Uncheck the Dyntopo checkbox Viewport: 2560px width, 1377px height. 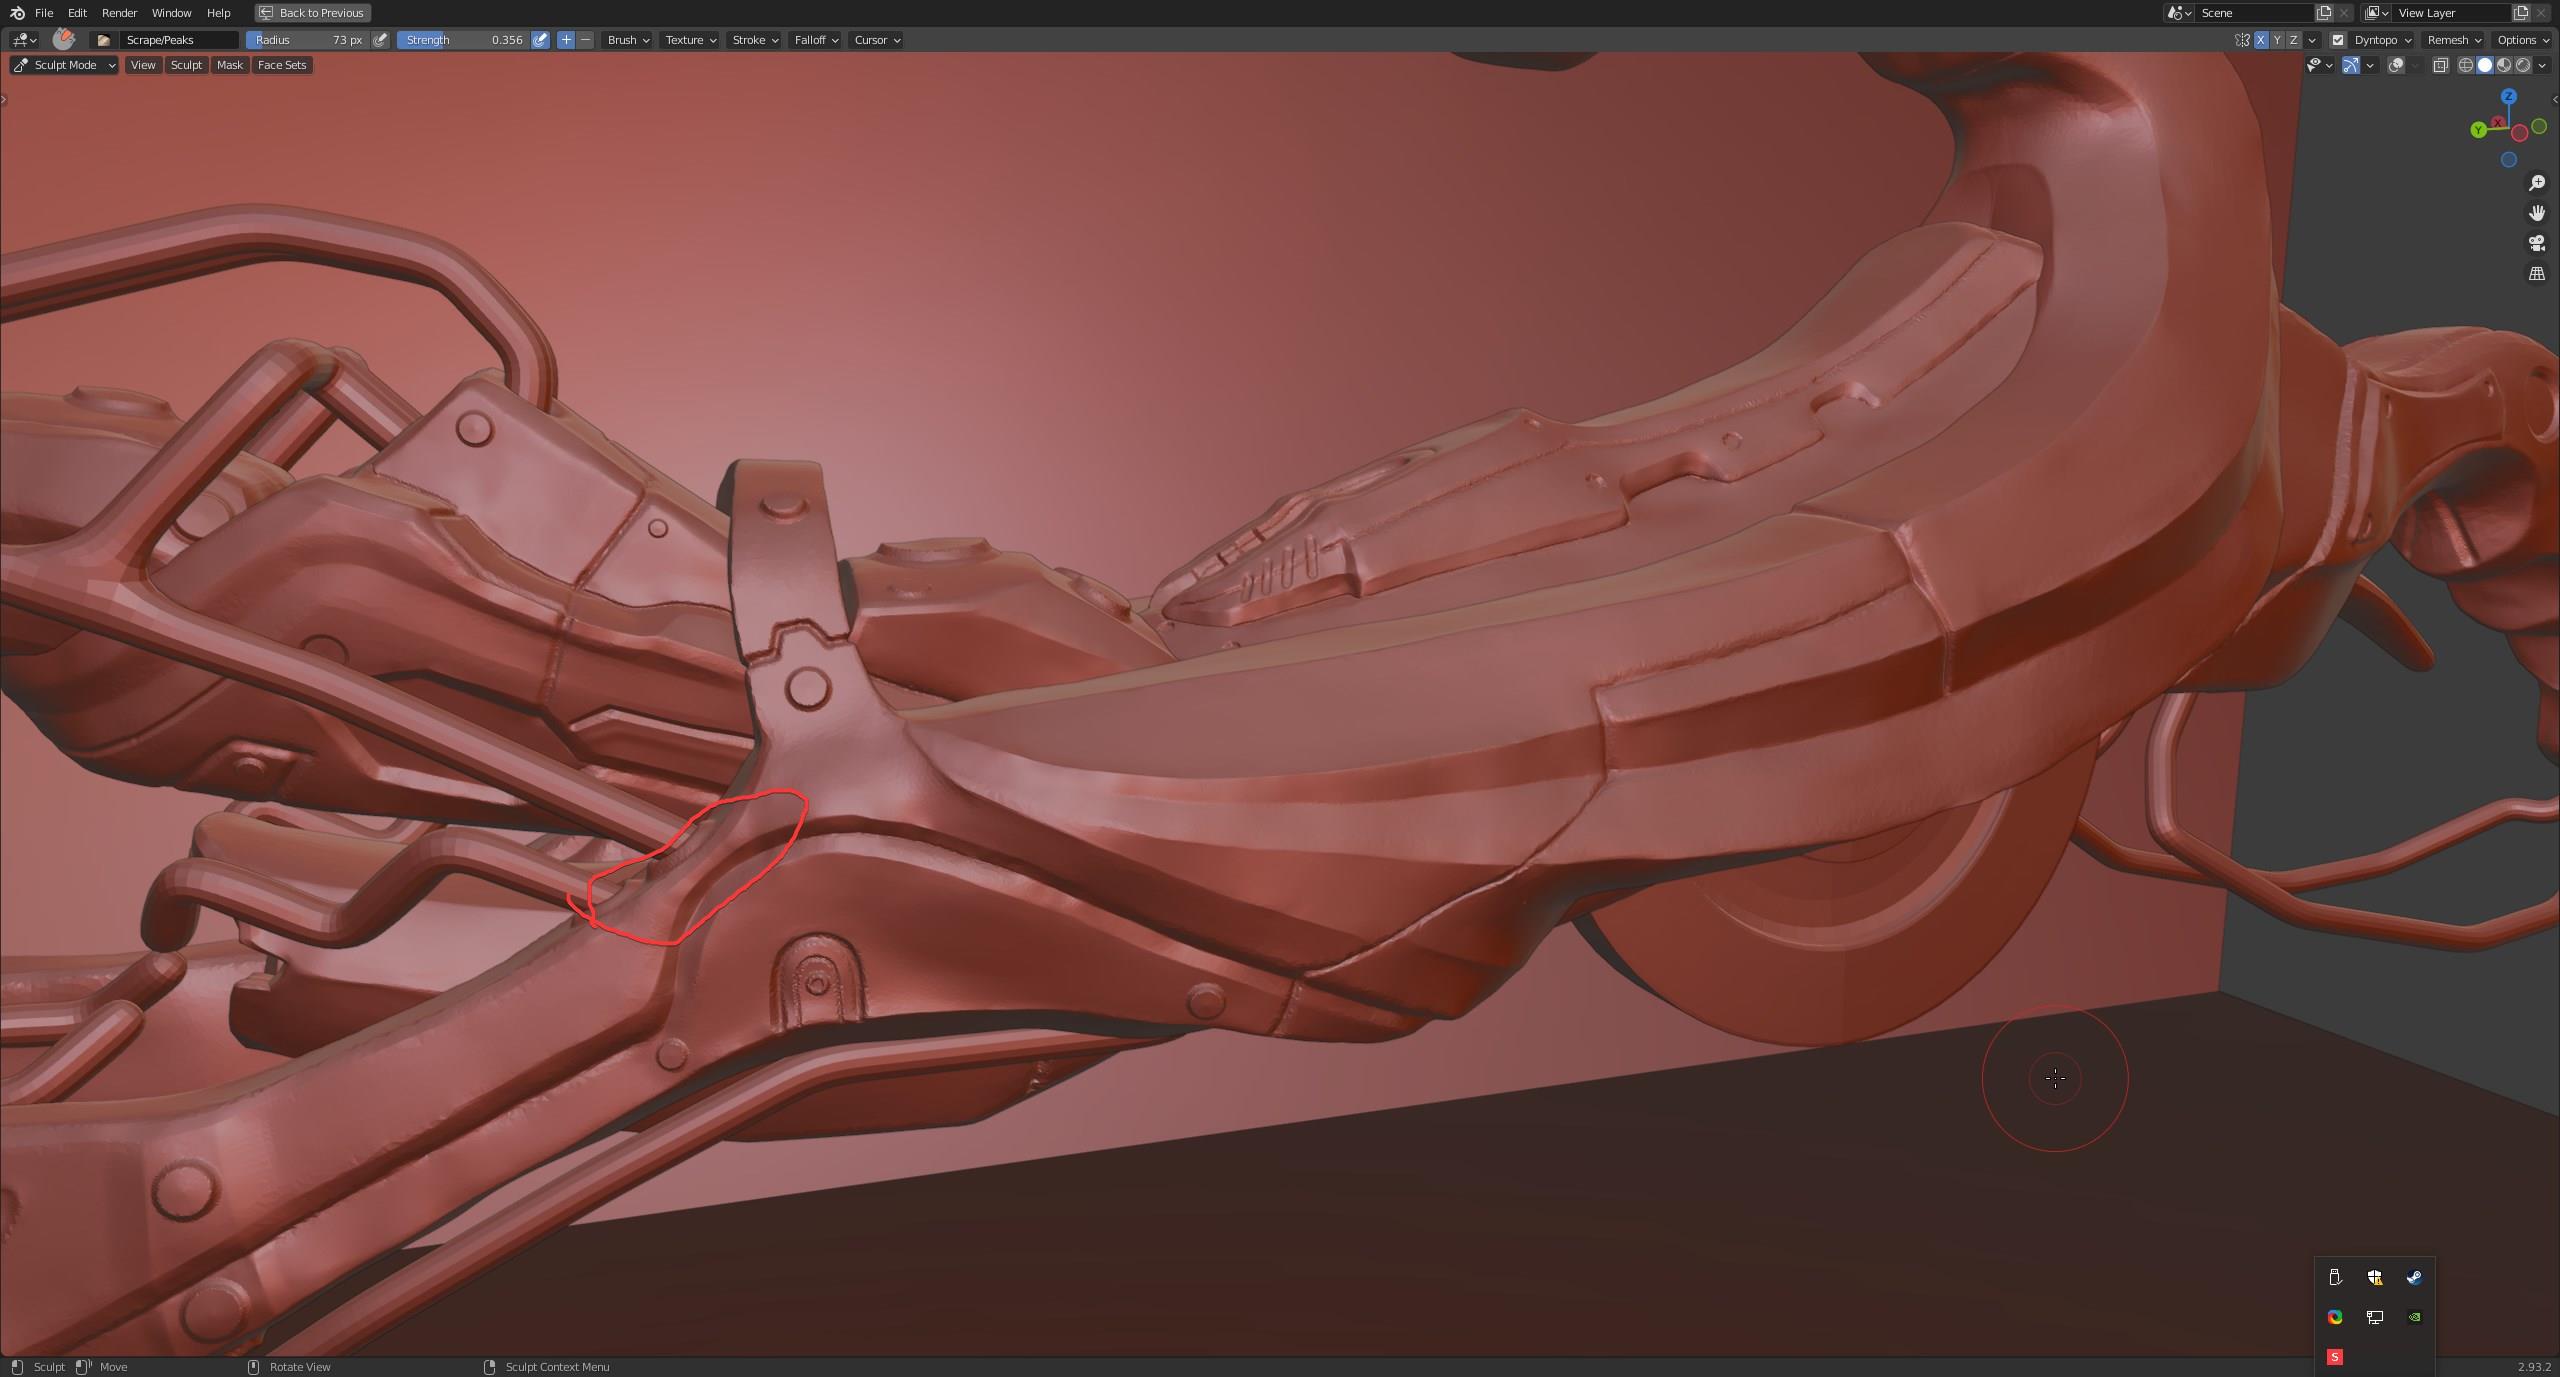(2338, 40)
